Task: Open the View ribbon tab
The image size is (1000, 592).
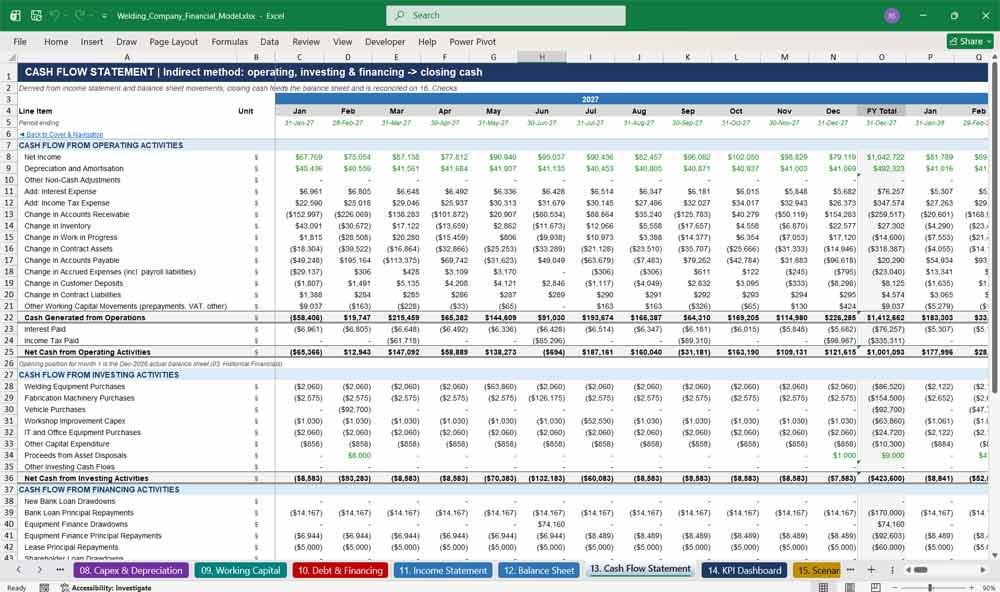Action: (342, 41)
